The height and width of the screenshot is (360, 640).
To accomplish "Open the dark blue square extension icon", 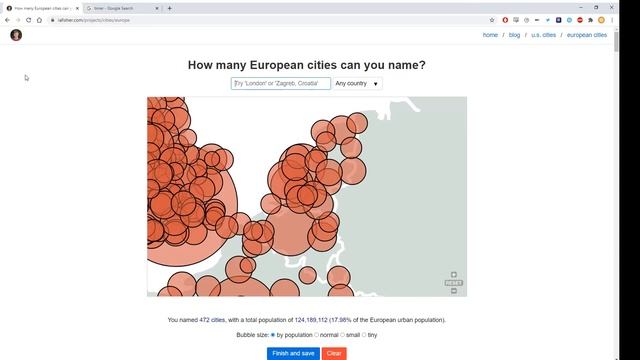I will pos(558,20).
